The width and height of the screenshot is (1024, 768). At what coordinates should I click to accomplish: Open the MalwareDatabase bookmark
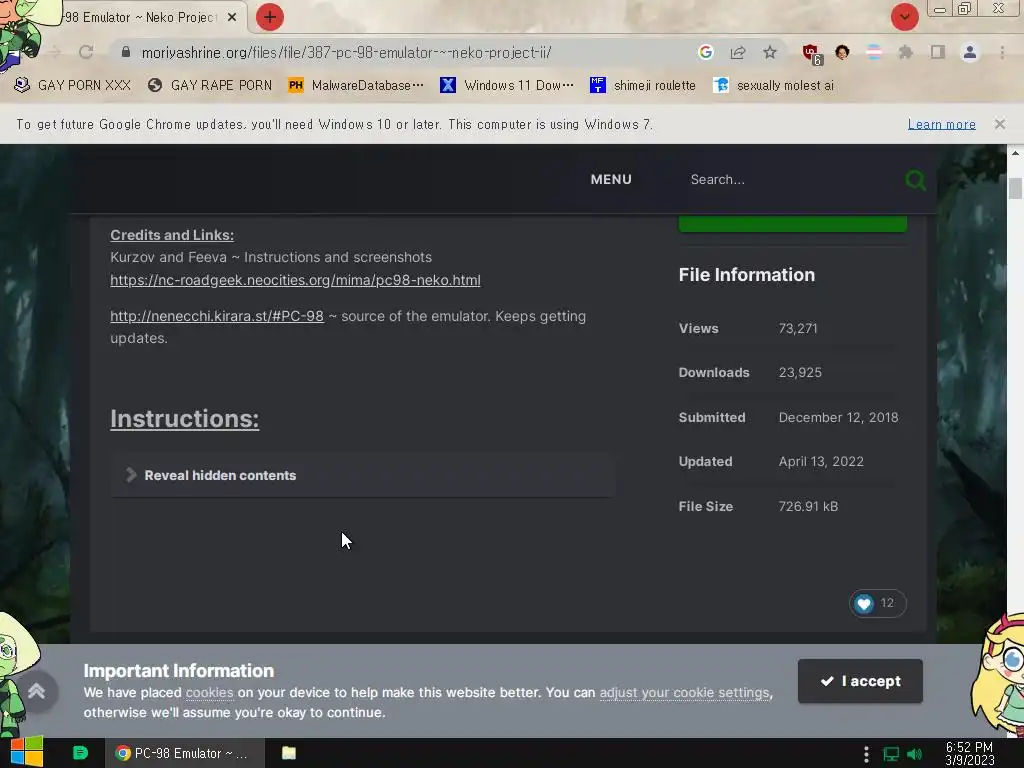click(356, 86)
